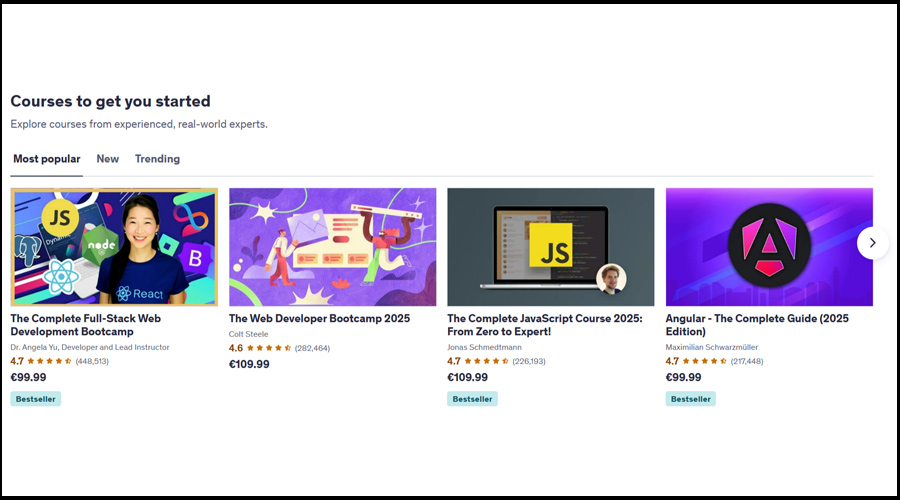Click star rating of Web Developer Bootcamp
The height and width of the screenshot is (500, 900).
[x=269, y=348]
